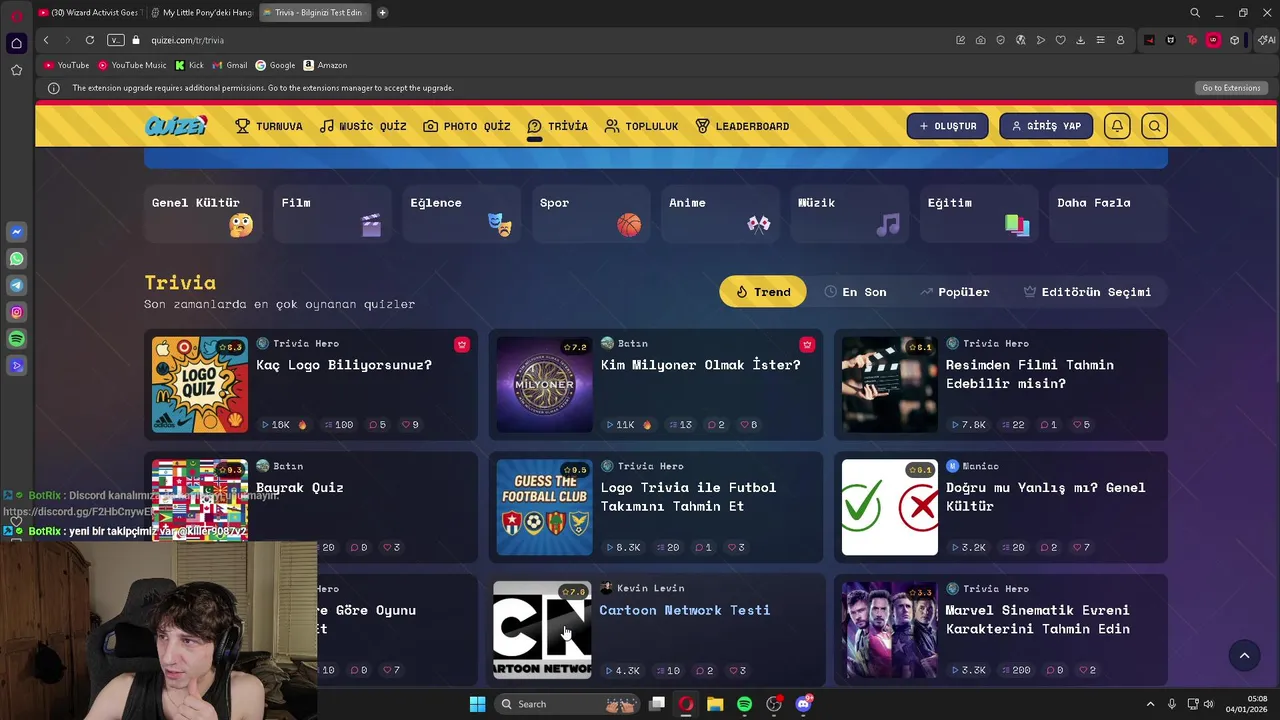Click the snapshot camera icon in address bar
The height and width of the screenshot is (720, 1280).
coord(980,40)
